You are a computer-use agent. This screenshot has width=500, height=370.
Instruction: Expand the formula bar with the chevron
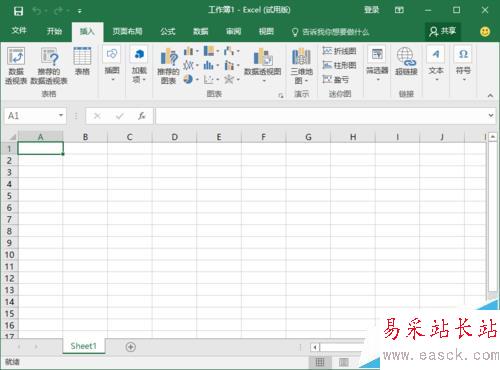[491, 115]
